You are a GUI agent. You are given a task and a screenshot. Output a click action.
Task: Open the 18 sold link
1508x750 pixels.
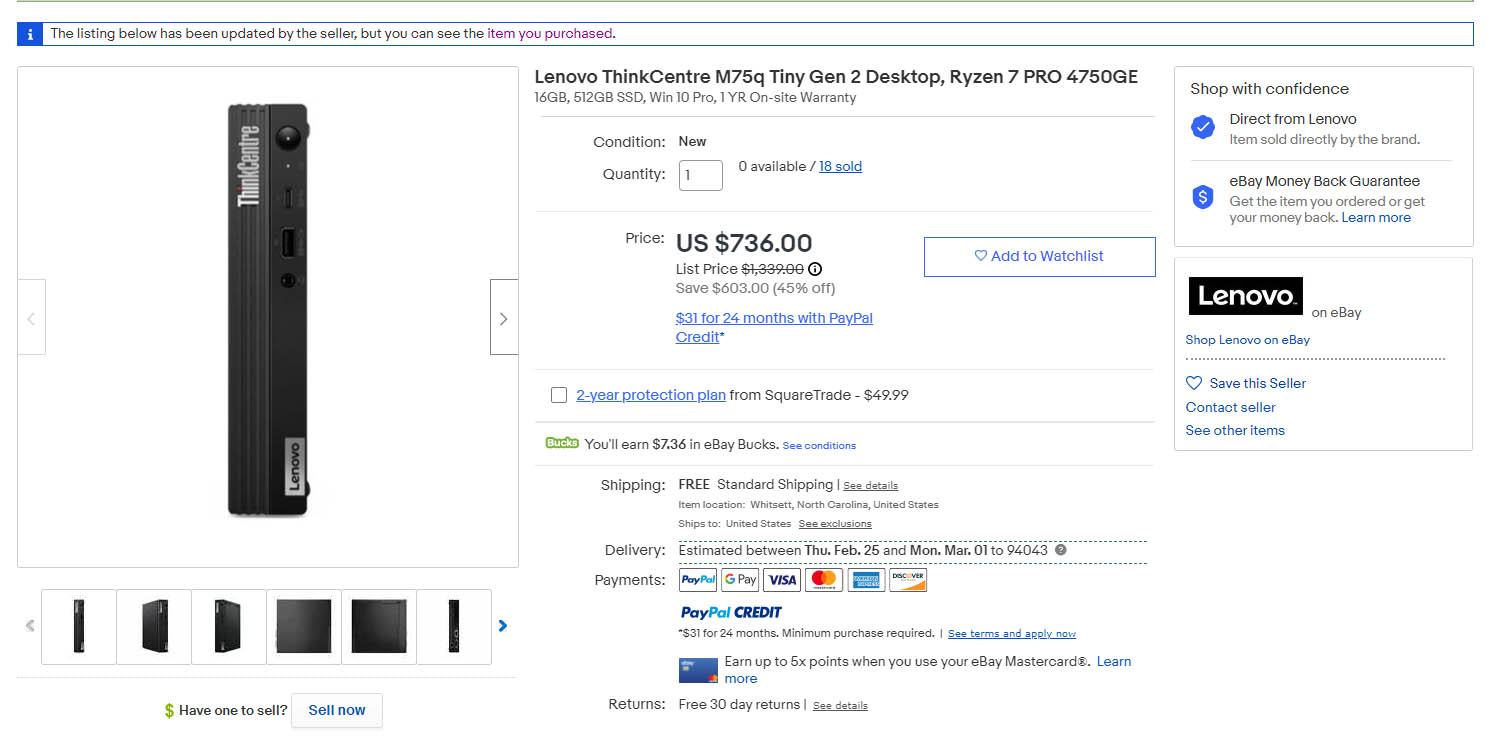click(840, 167)
